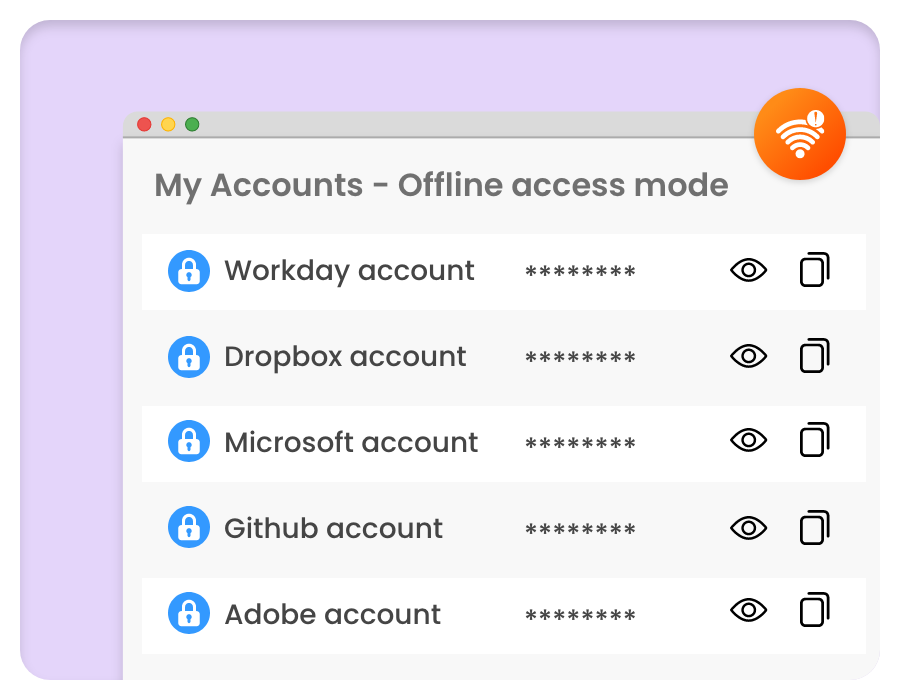Reveal the Workday account password
900x700 pixels.
(748, 270)
